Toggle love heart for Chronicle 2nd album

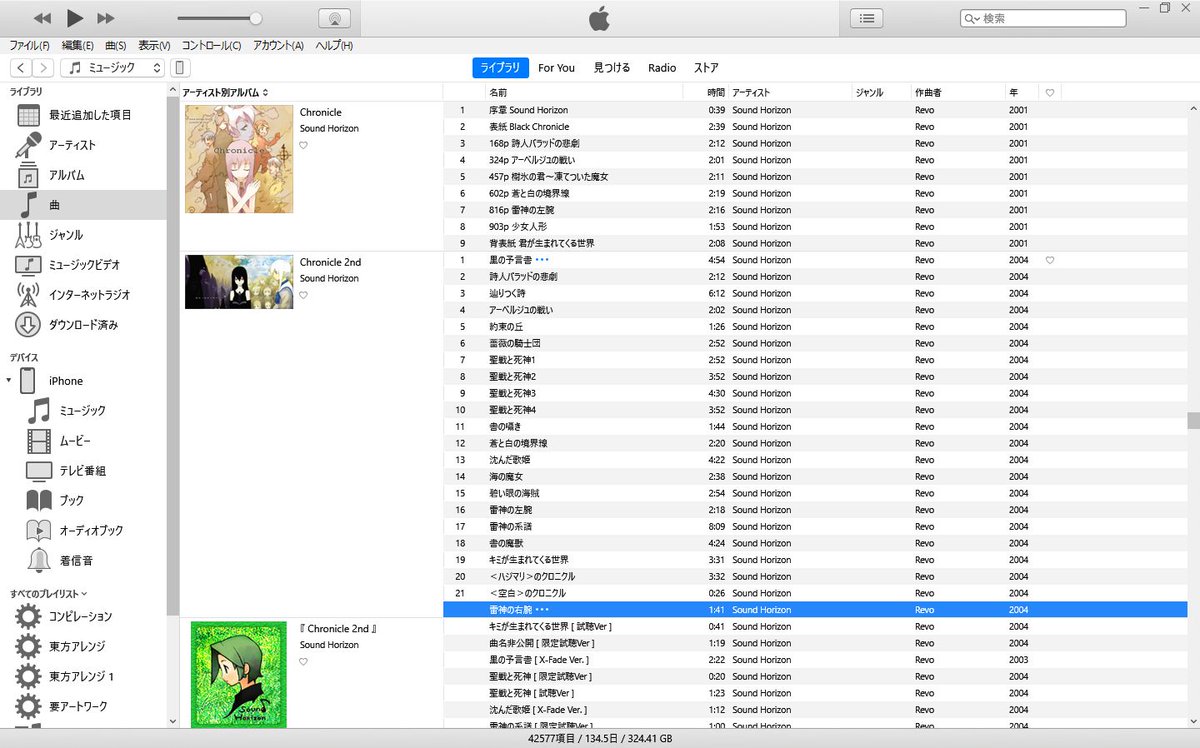pos(304,295)
